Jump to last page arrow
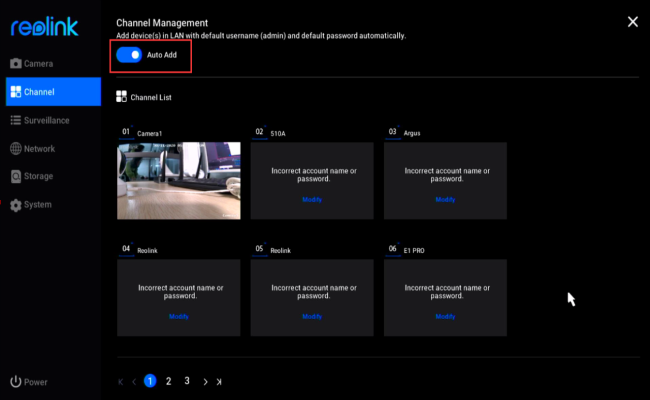Viewport: 650px width, 400px height. pyautogui.click(x=219, y=382)
